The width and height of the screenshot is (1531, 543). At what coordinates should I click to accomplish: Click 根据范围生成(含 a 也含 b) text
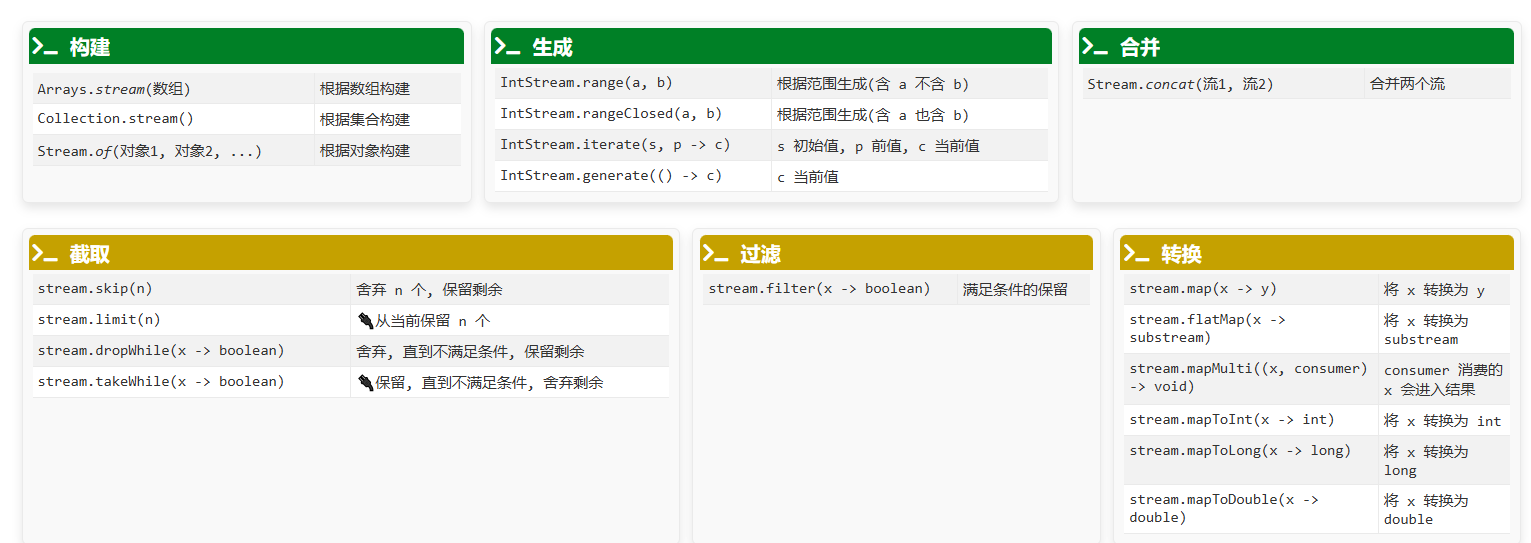[x=873, y=115]
